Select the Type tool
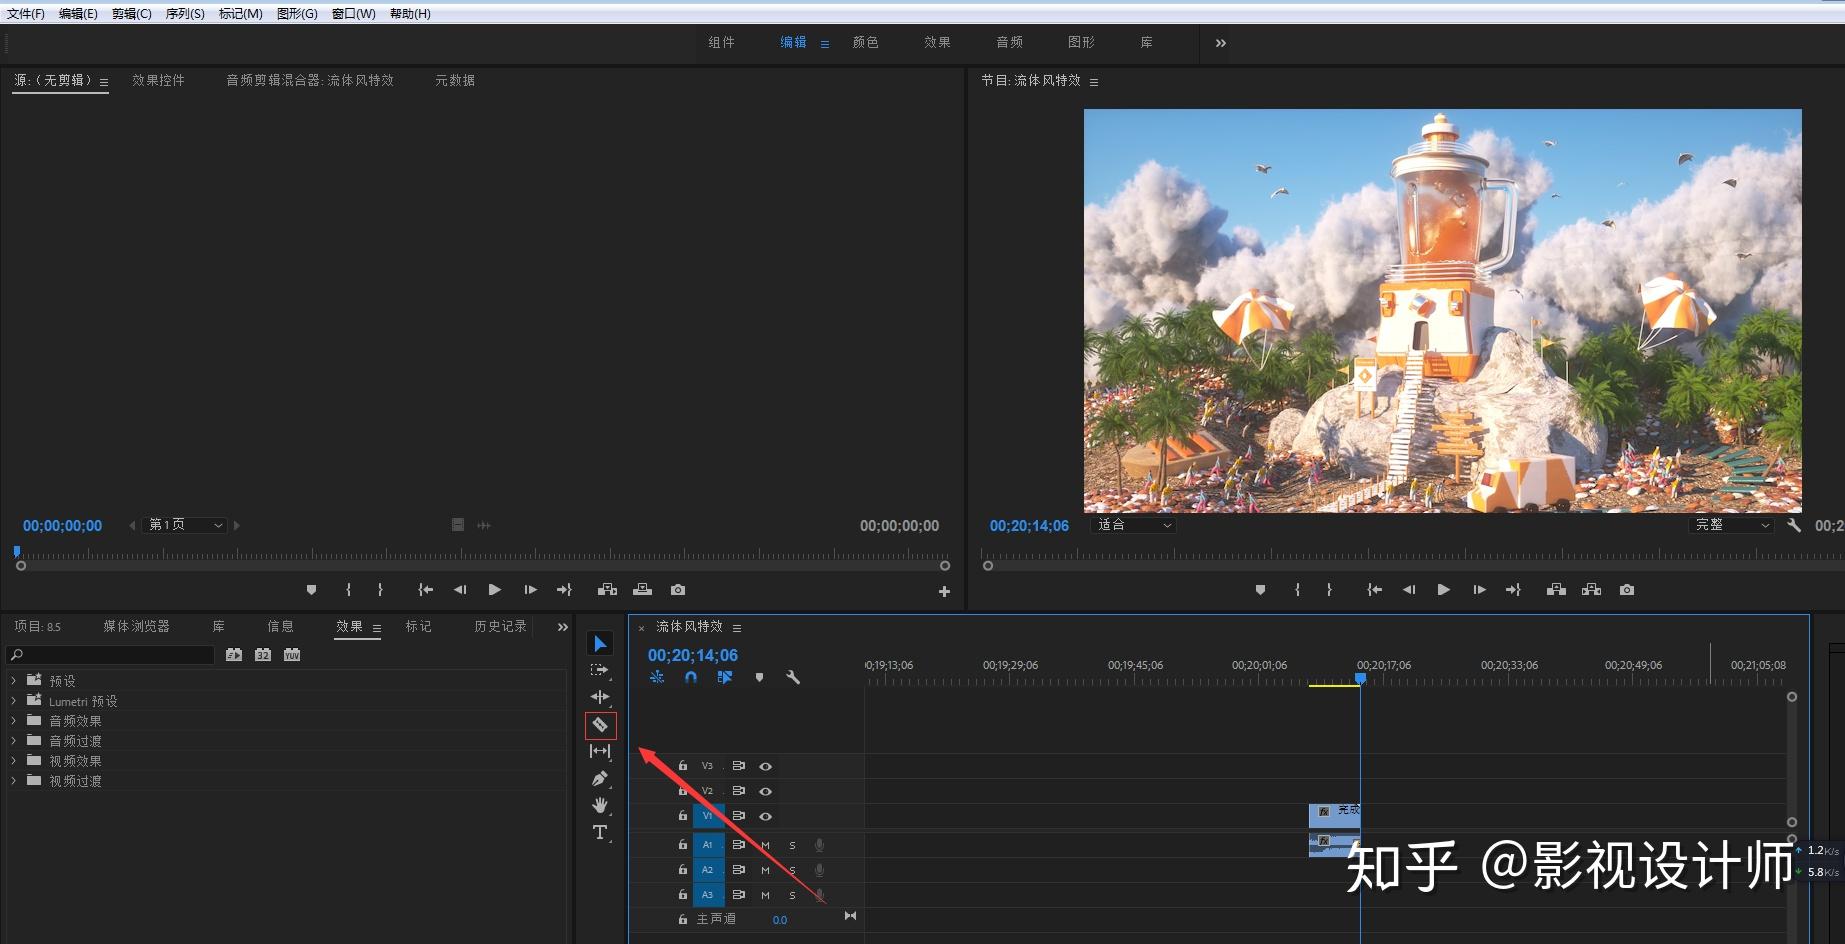Screen dimensions: 1845x944 click(600, 832)
